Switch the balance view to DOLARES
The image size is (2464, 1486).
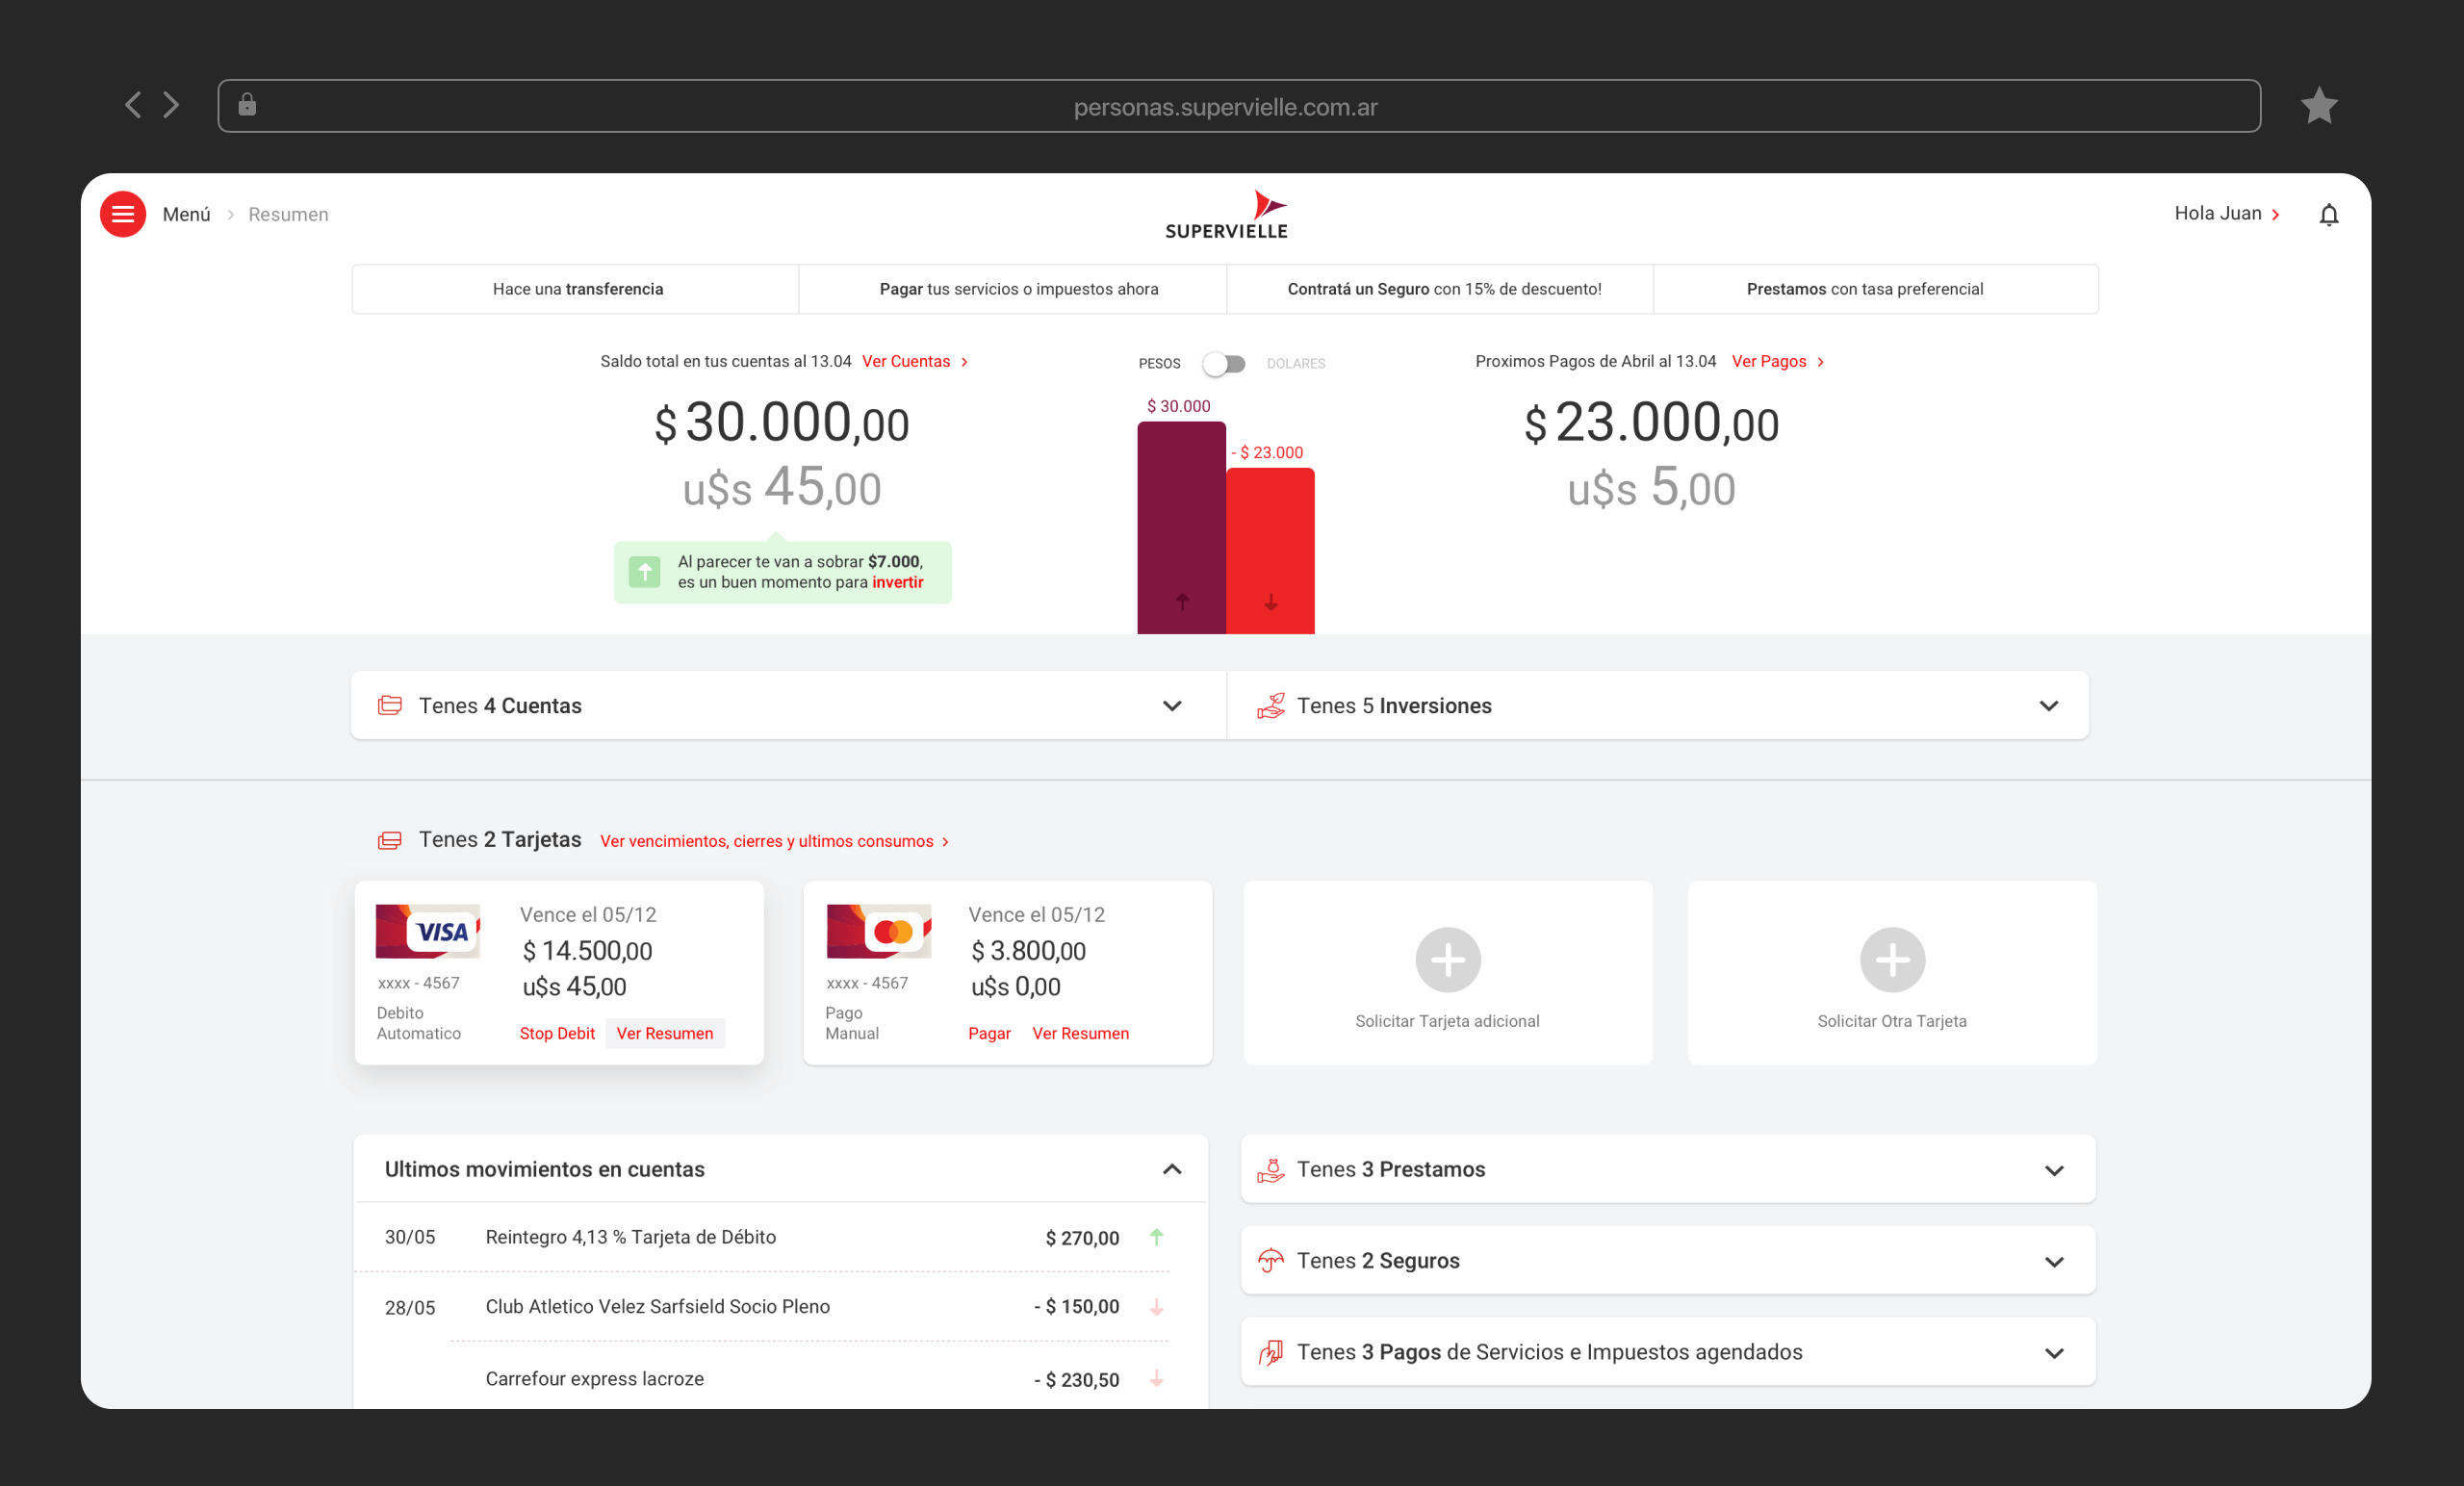click(x=1235, y=363)
